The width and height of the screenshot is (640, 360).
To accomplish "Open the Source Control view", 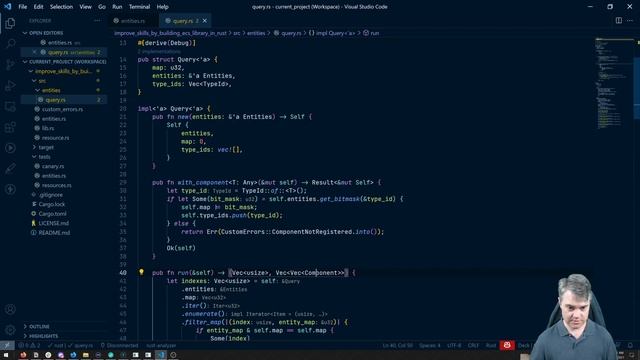I will [10, 64].
